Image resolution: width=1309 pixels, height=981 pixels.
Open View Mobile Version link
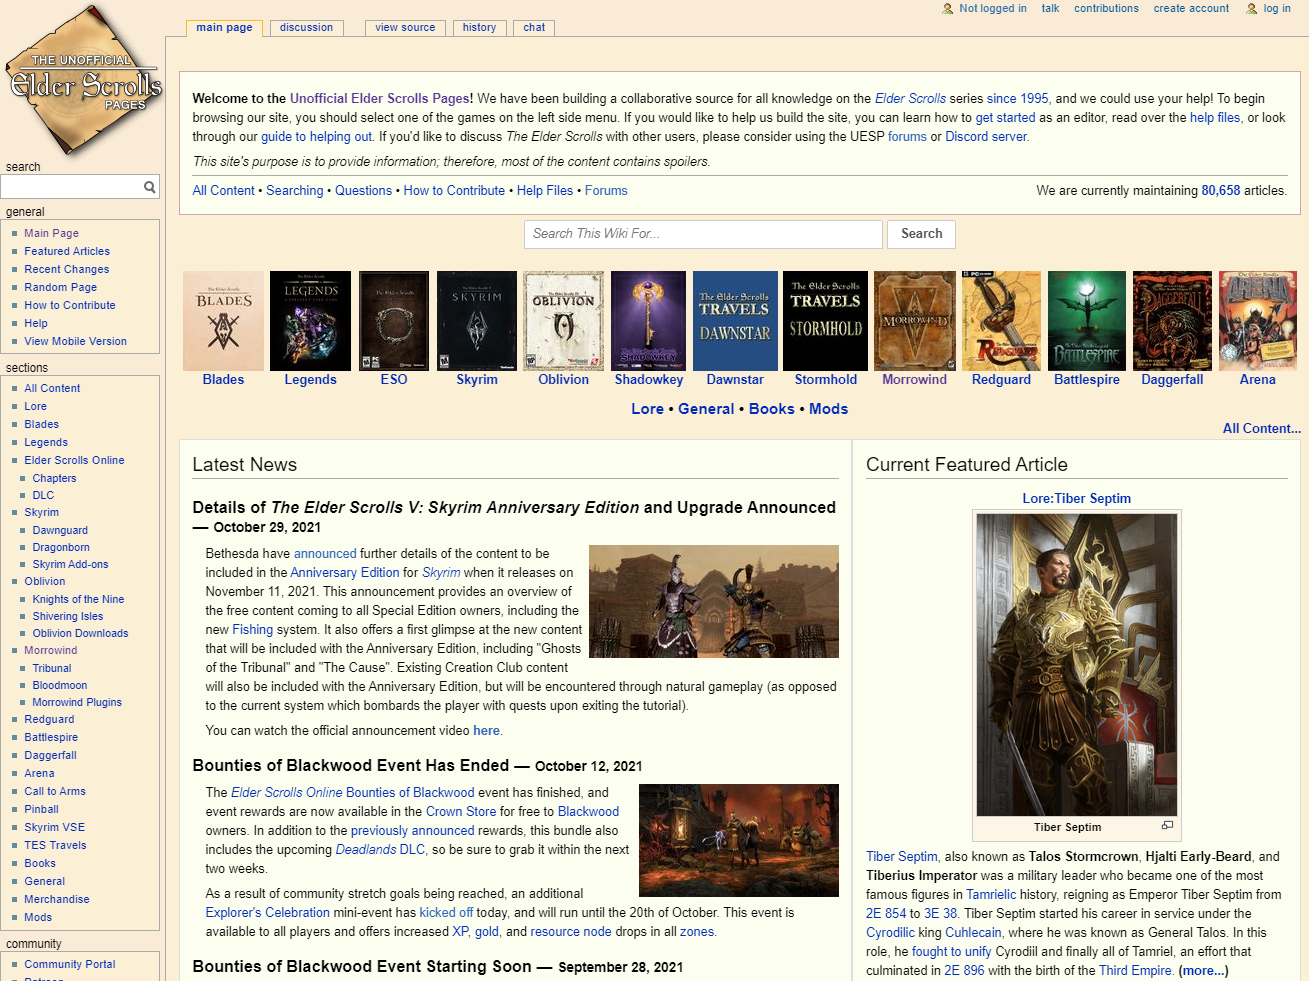pyautogui.click(x=75, y=342)
